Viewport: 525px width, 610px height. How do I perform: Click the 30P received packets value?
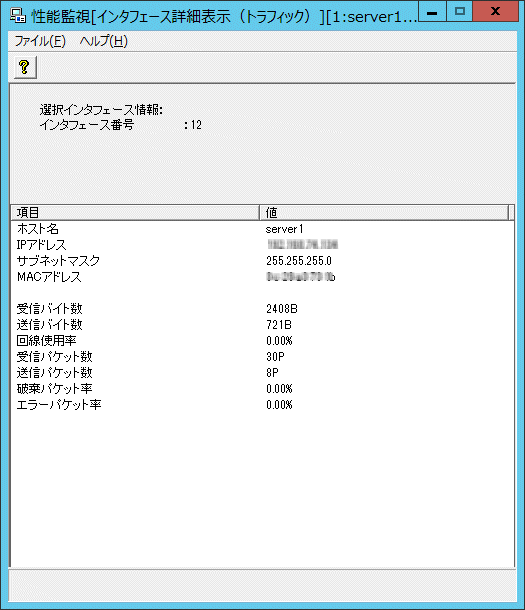pos(275,357)
